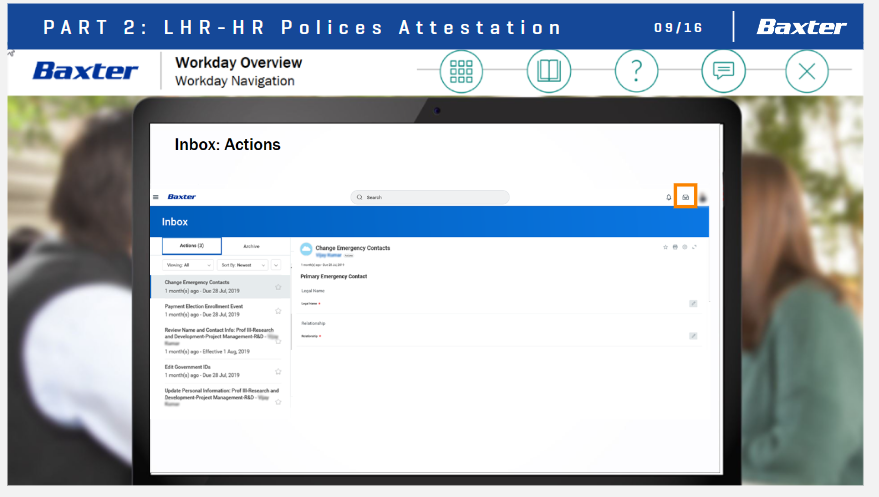Click the blurred requester name link

[x=329, y=255]
